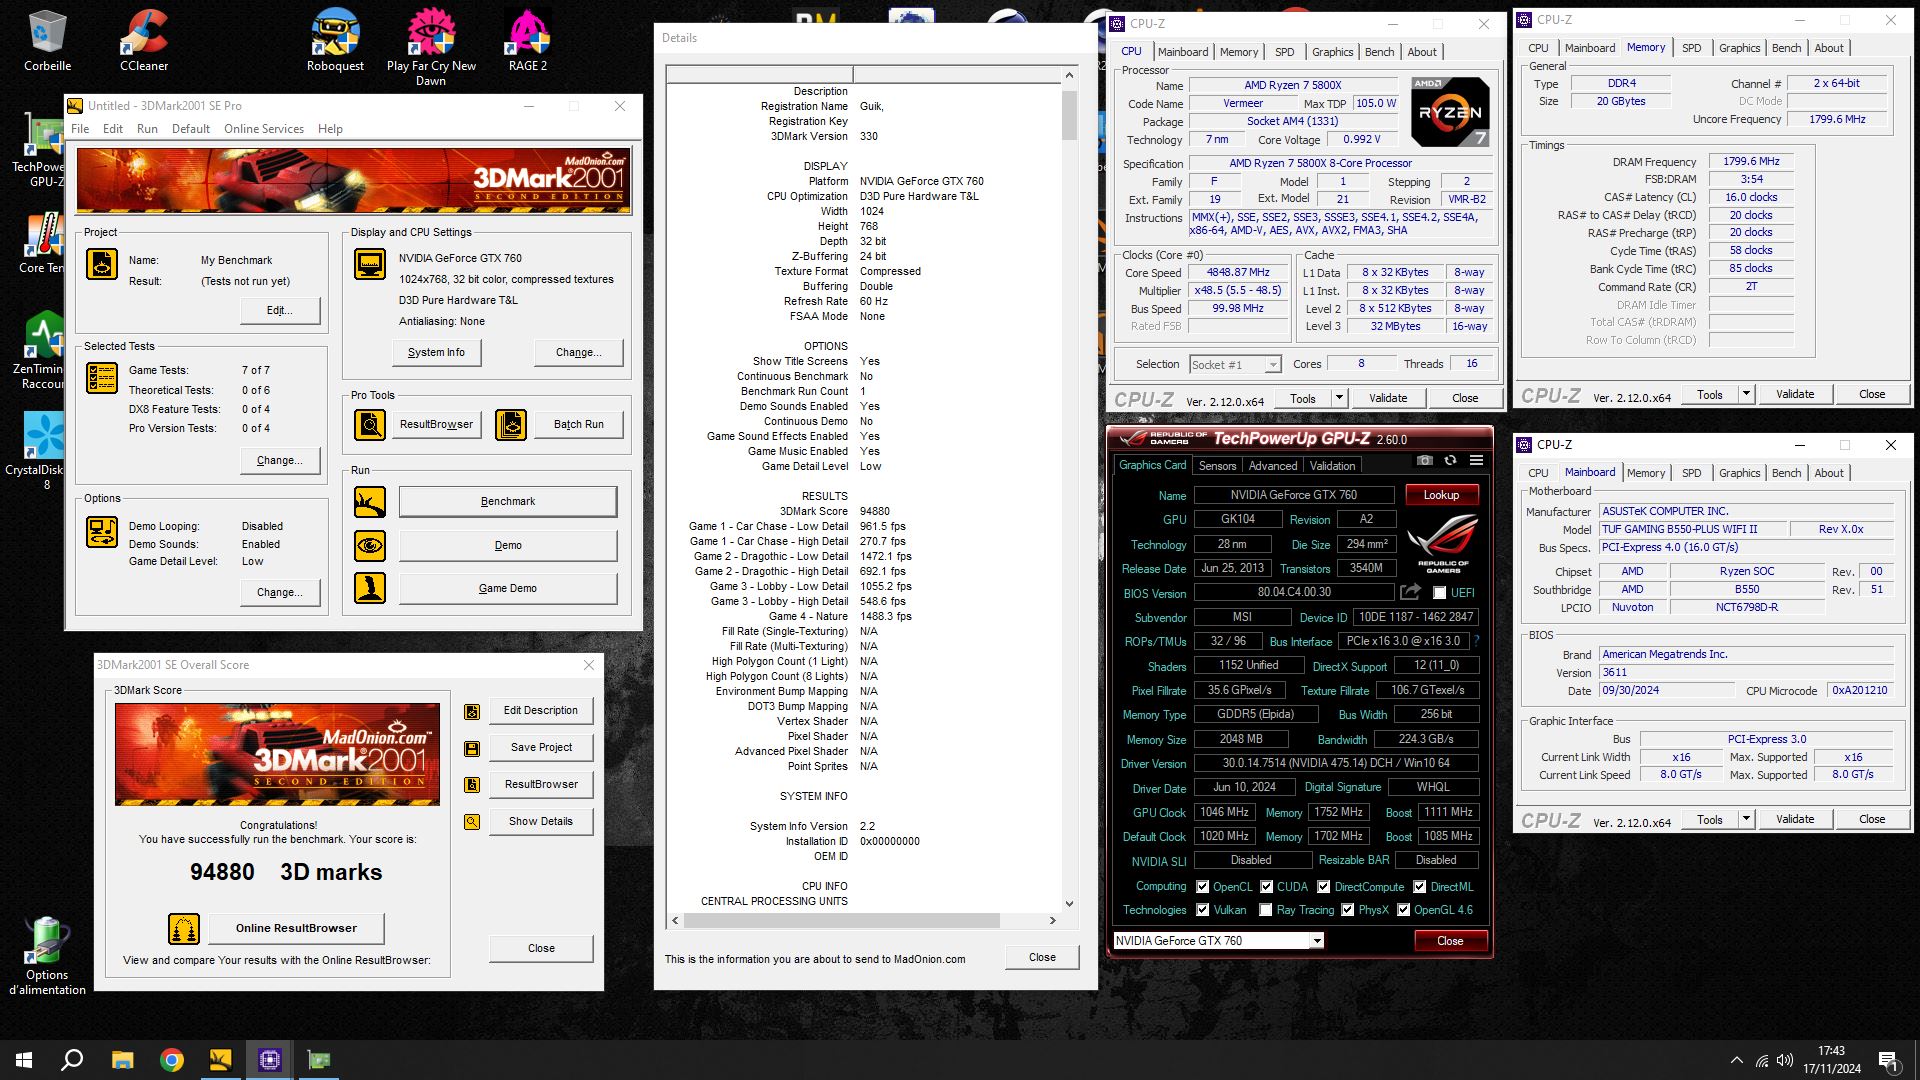This screenshot has width=1920, height=1080.
Task: Click the Batch Run icon in Pro Tools
Action: tap(511, 425)
